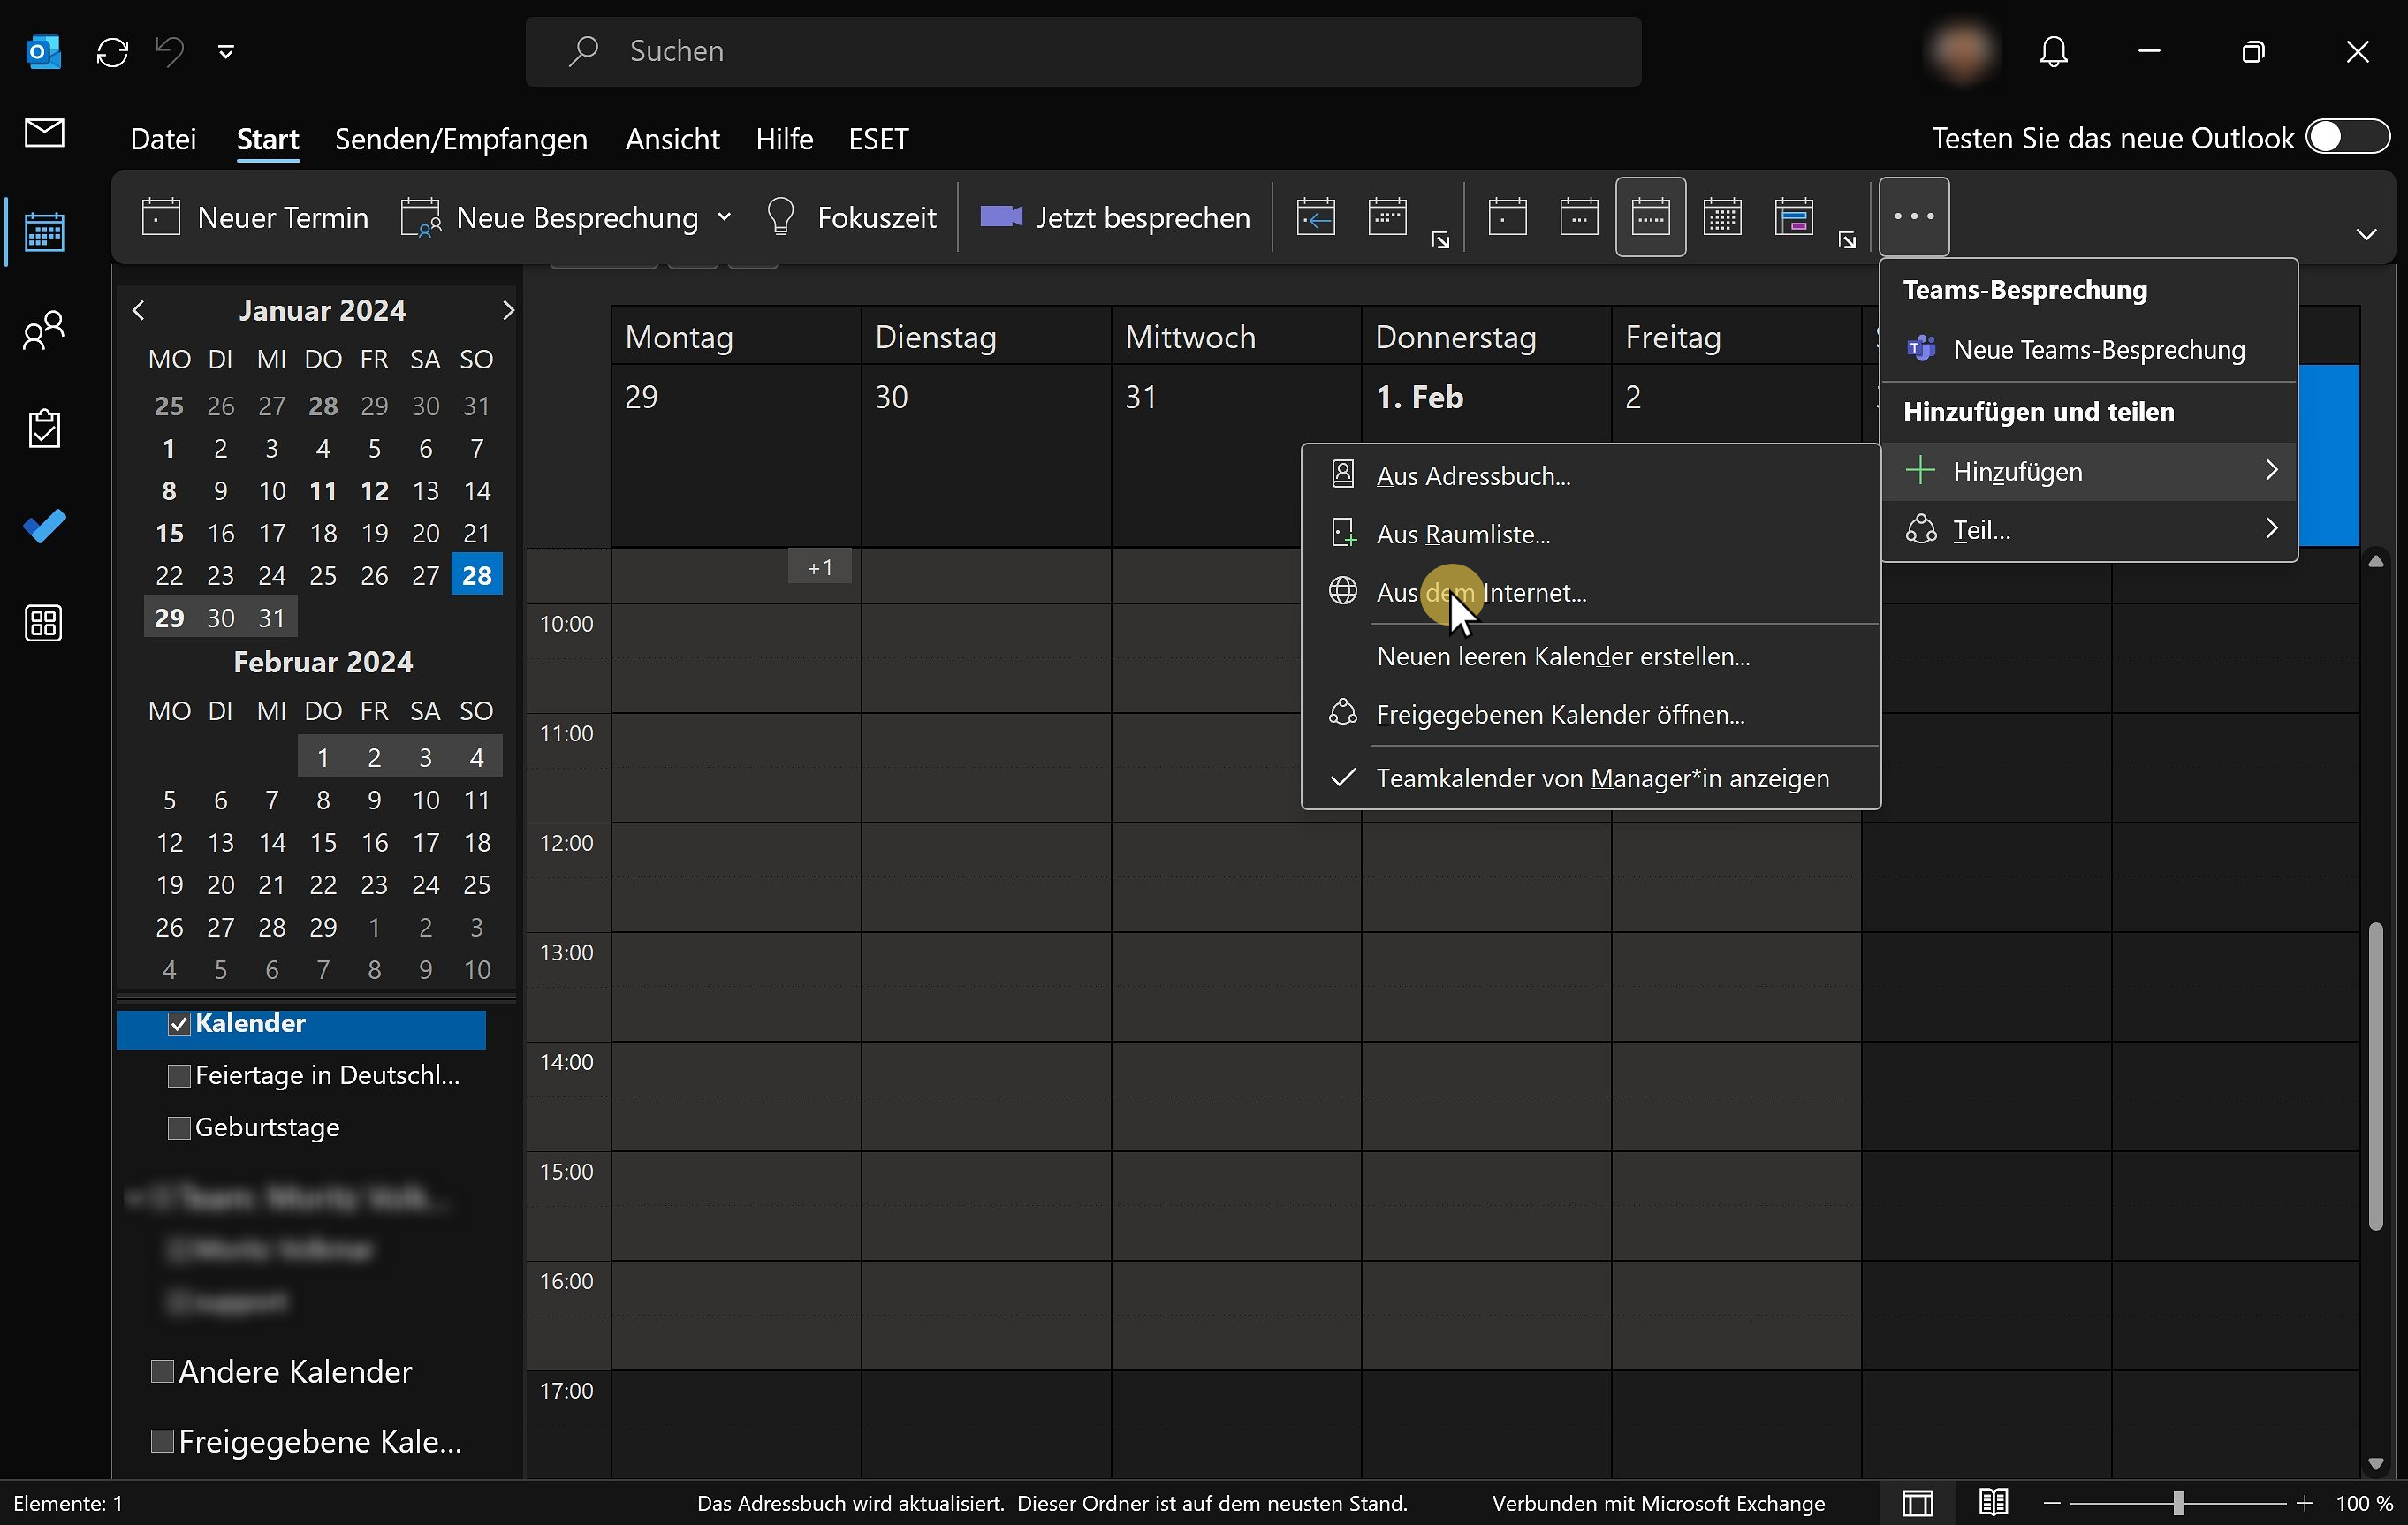Enable the 'Feiertage in Deutschland' calendar
2408x1525 pixels.
click(x=179, y=1076)
